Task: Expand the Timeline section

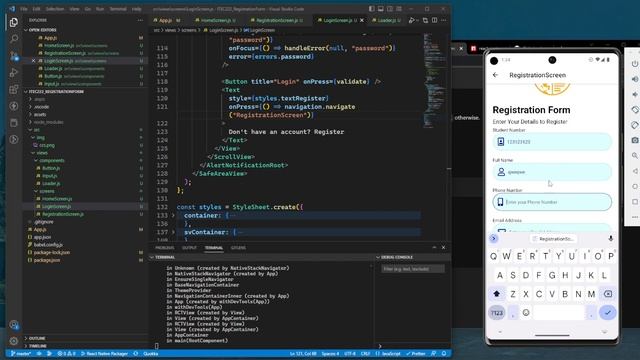Action: pos(37,346)
